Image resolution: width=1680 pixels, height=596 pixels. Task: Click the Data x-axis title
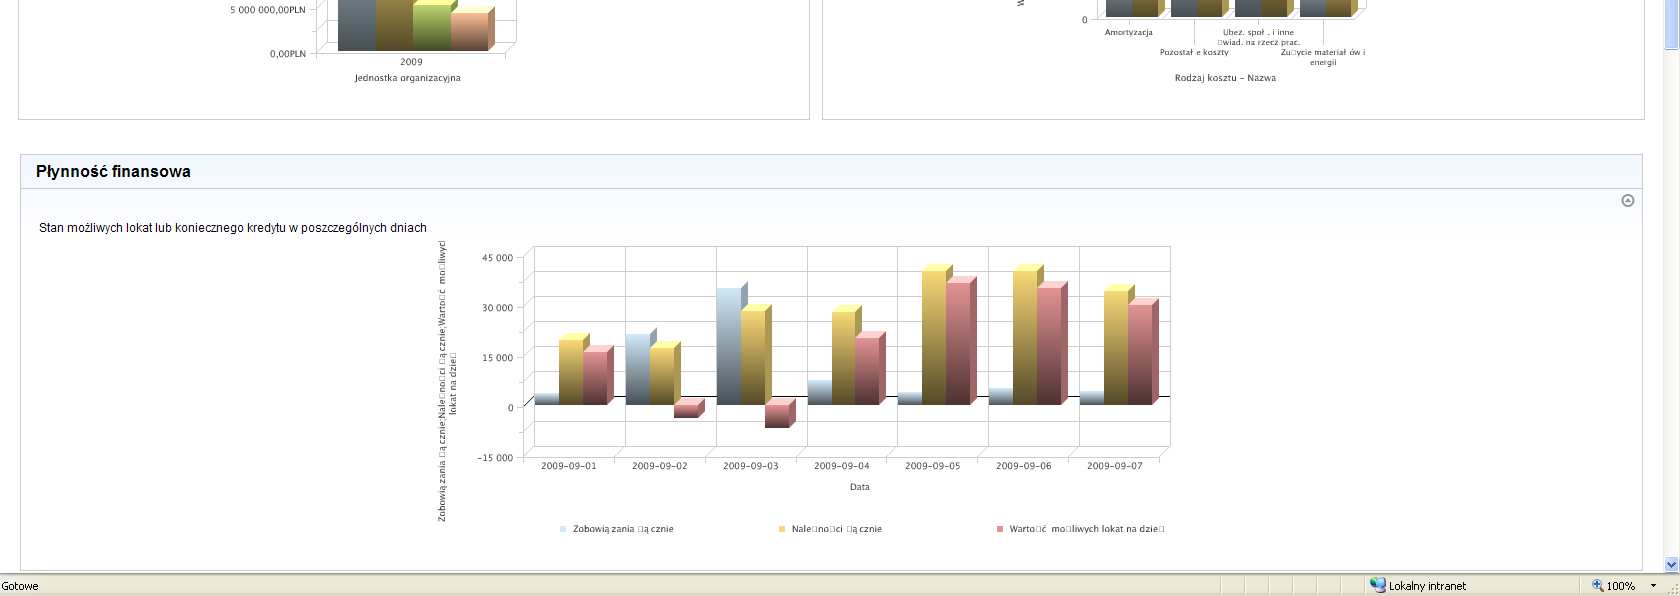[860, 487]
